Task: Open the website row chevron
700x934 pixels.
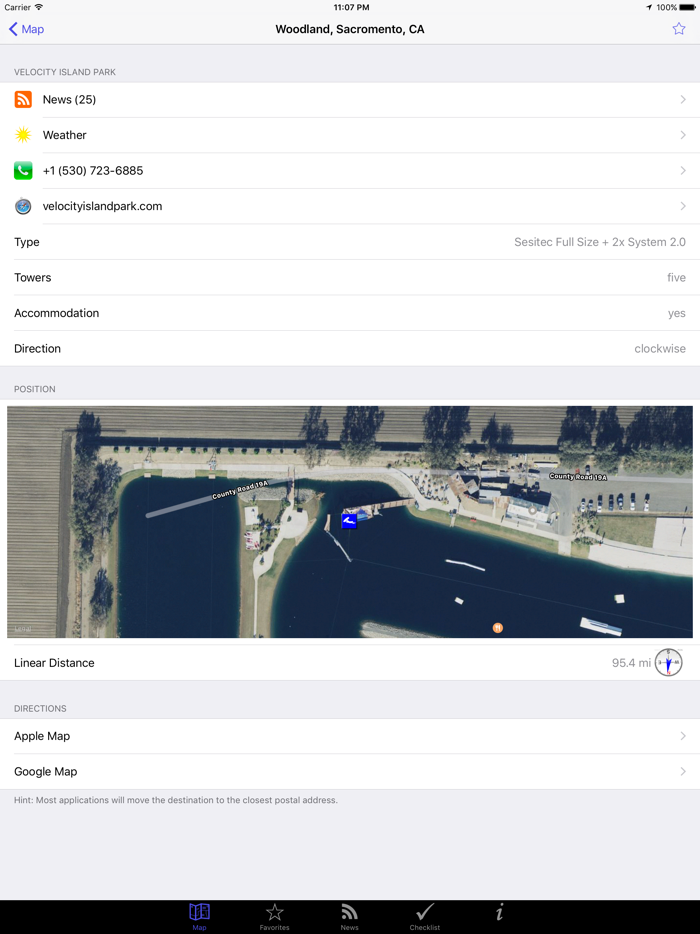Action: click(x=683, y=206)
